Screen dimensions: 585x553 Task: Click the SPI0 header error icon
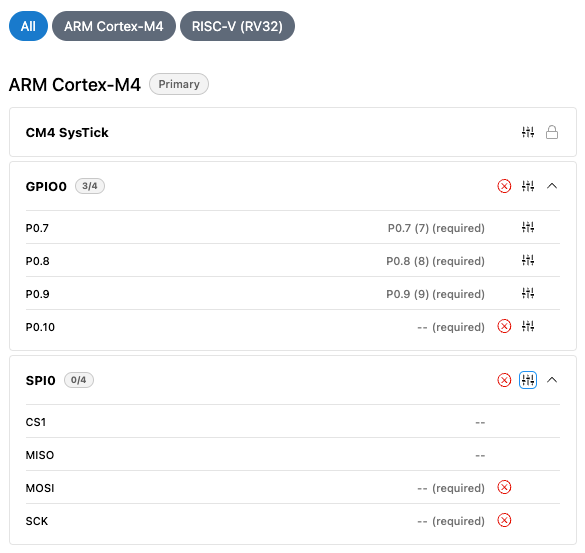[x=504, y=380]
